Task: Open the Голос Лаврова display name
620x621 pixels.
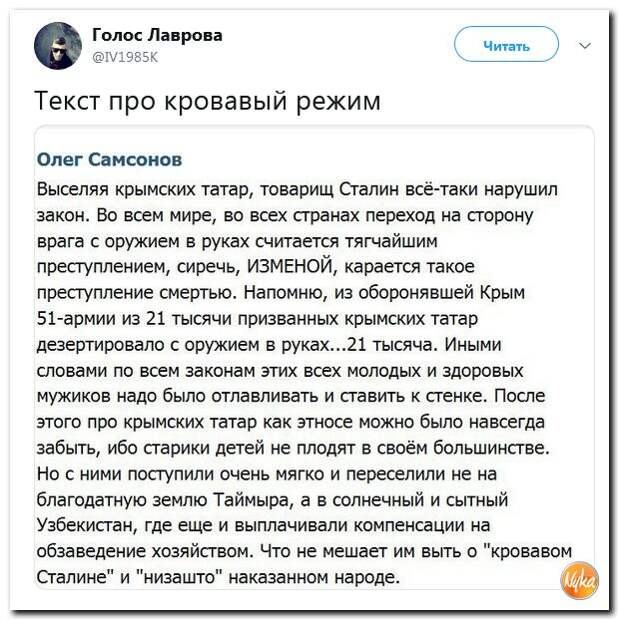Action: [157, 36]
